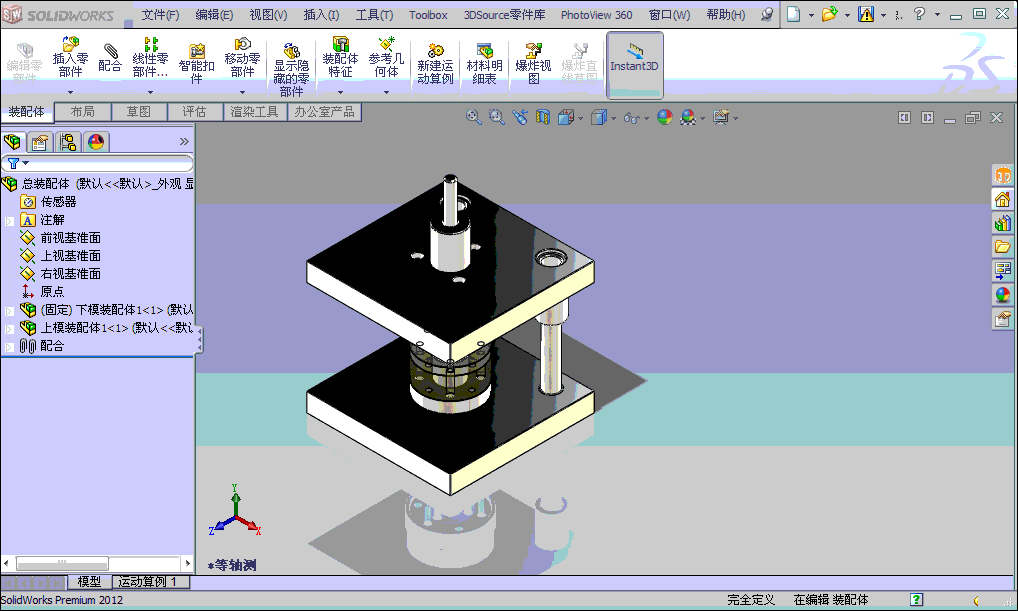This screenshot has width=1018, height=611.
Task: Switch to the 评估 tab
Action: [x=194, y=112]
